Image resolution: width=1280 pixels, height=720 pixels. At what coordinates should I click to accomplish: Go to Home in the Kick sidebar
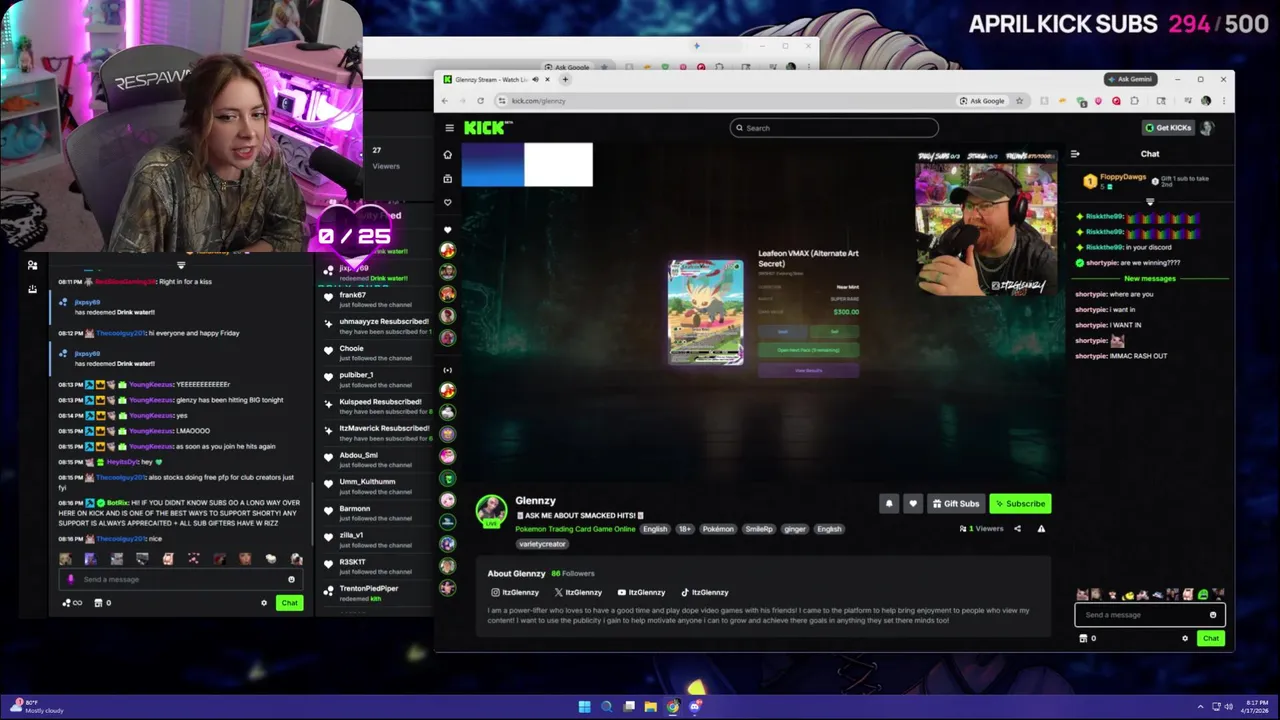point(448,155)
